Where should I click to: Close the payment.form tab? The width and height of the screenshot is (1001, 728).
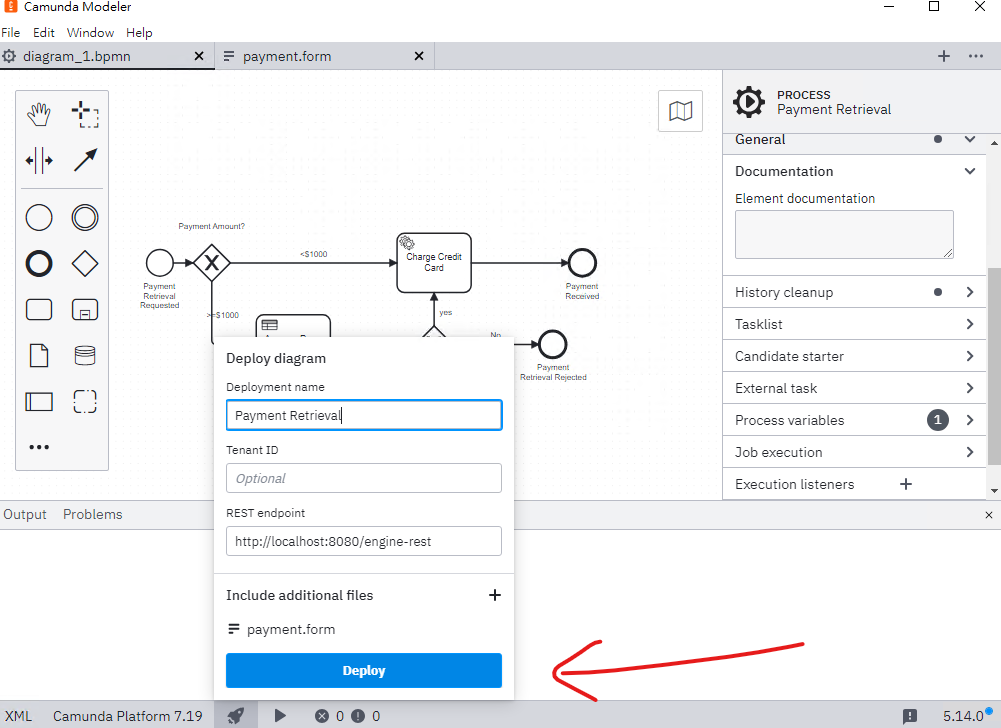(x=419, y=56)
